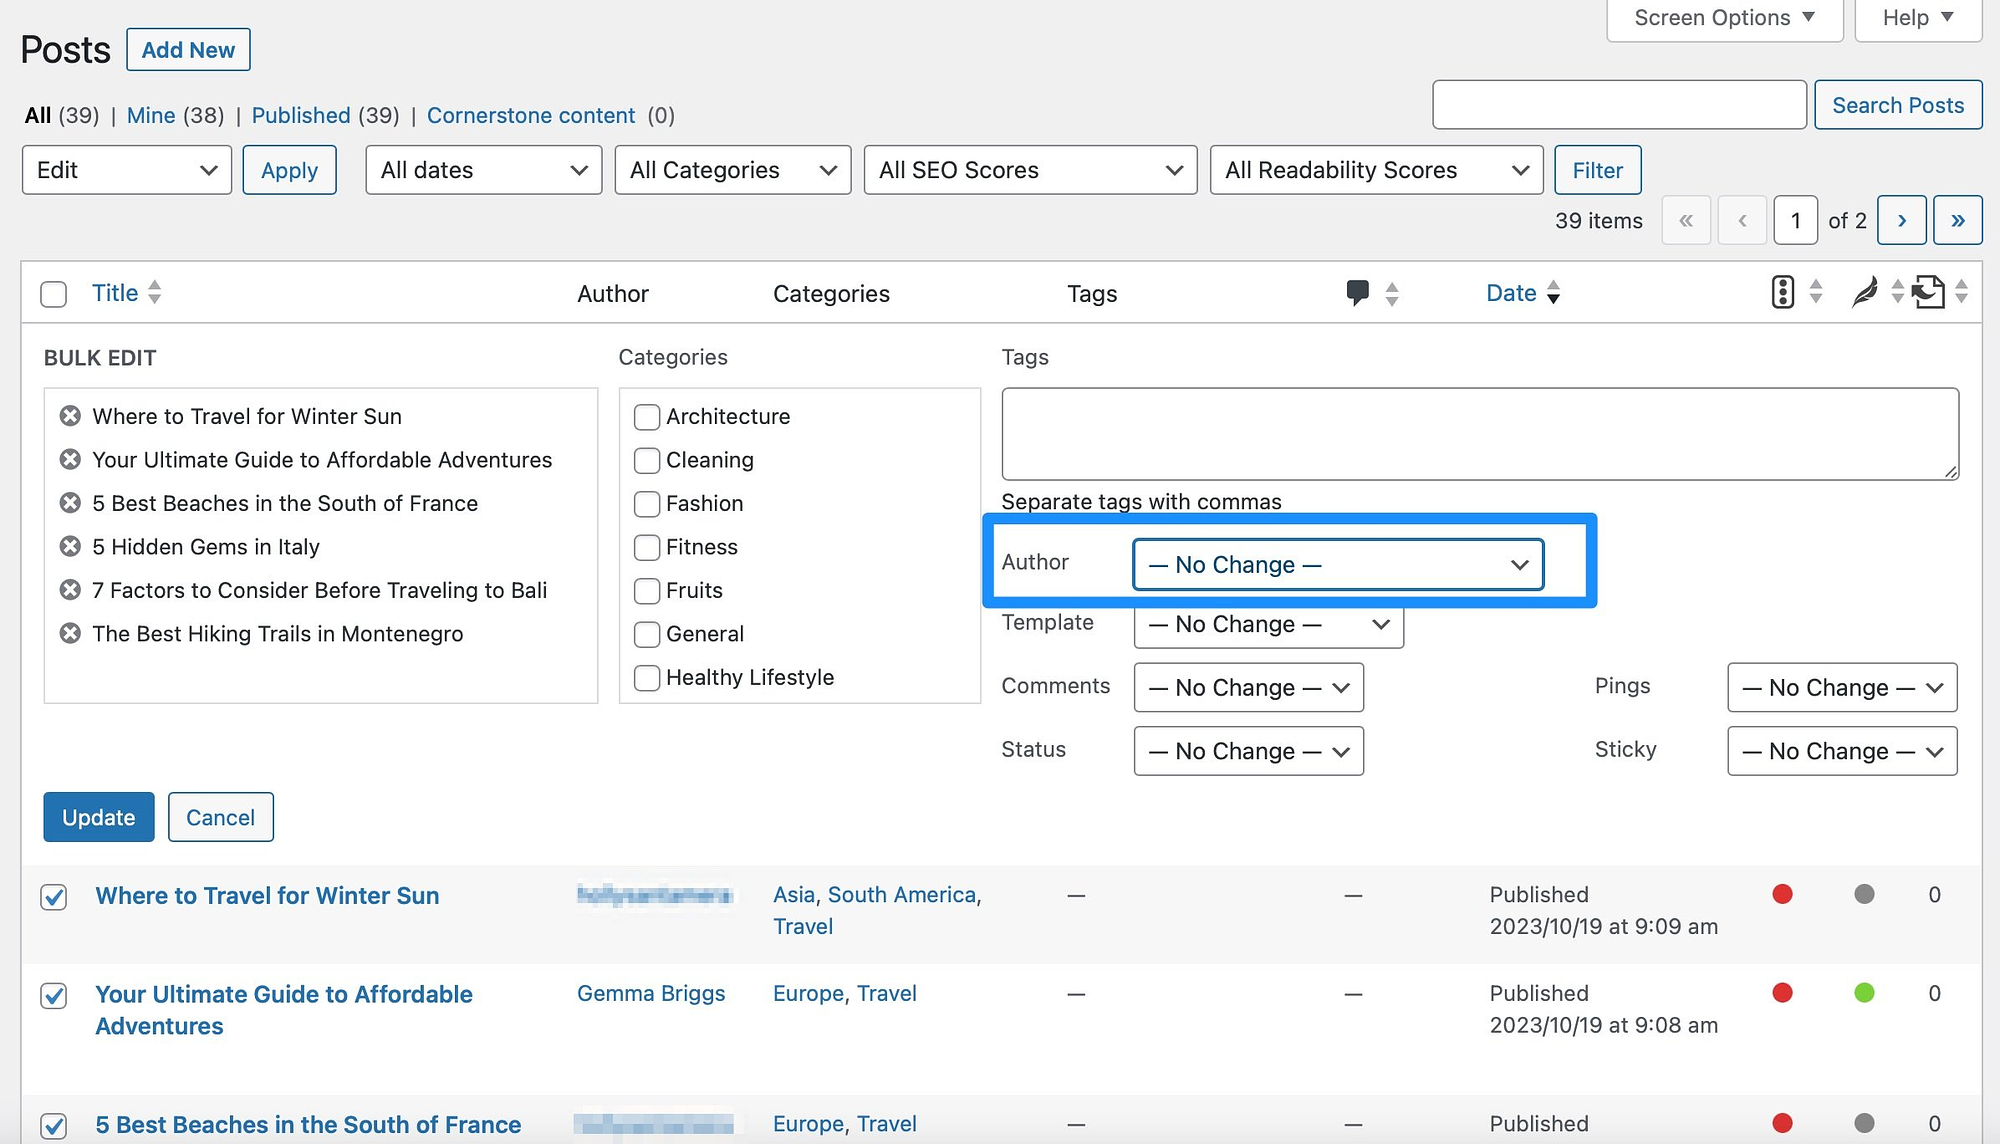Image resolution: width=2000 pixels, height=1144 pixels.
Task: Click the export/download icon in column header
Action: point(1930,293)
